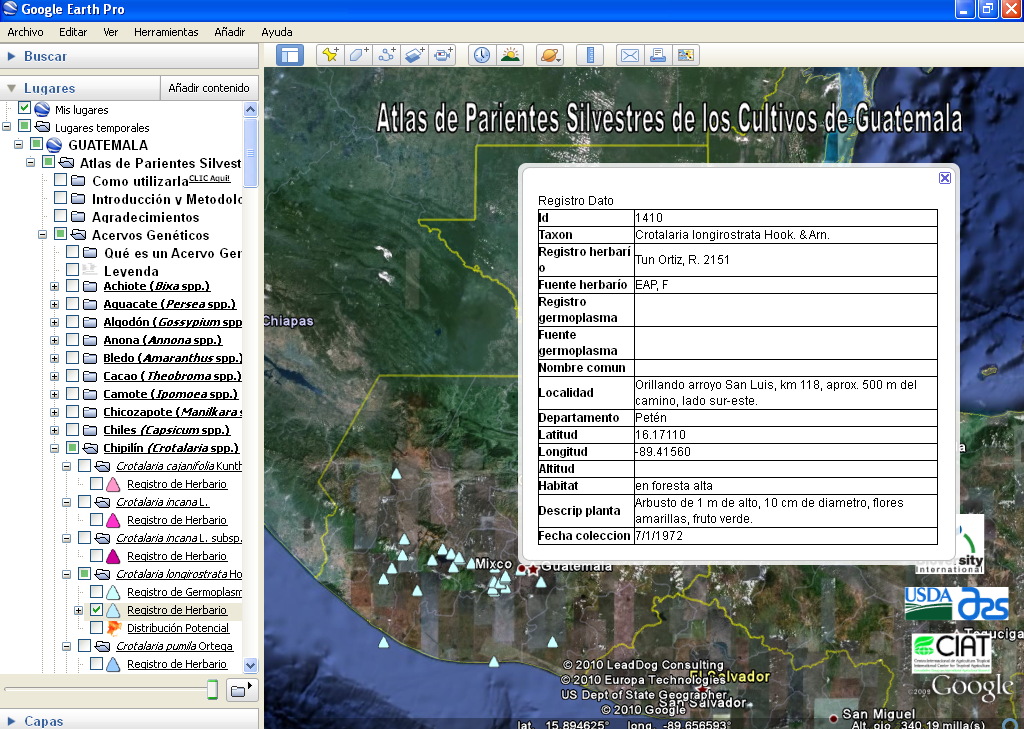This screenshot has height=729, width=1024.
Task: Expand the Algodón (Gossypium spp.) folder
Action: 55,322
